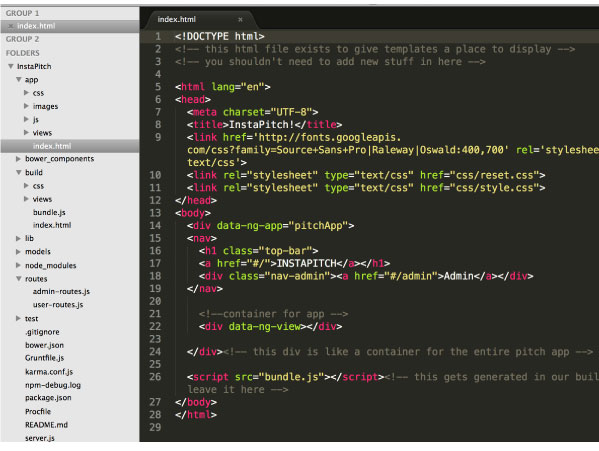Image resolution: width=599 pixels, height=451 pixels.
Task: Open karma.conf.js file
Action: [x=49, y=372]
